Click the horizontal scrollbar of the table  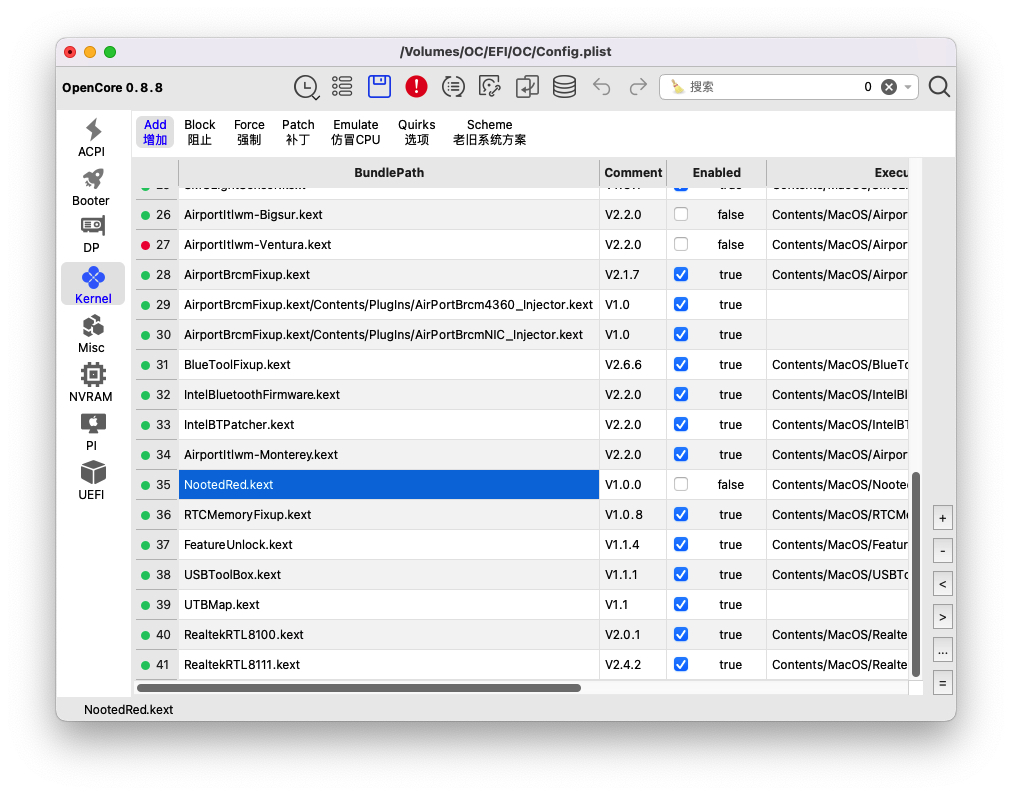[x=359, y=688]
